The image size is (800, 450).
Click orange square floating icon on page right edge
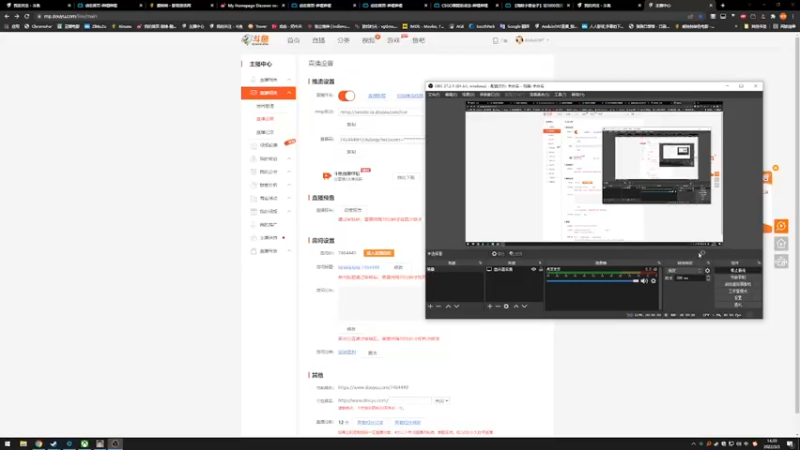(781, 226)
